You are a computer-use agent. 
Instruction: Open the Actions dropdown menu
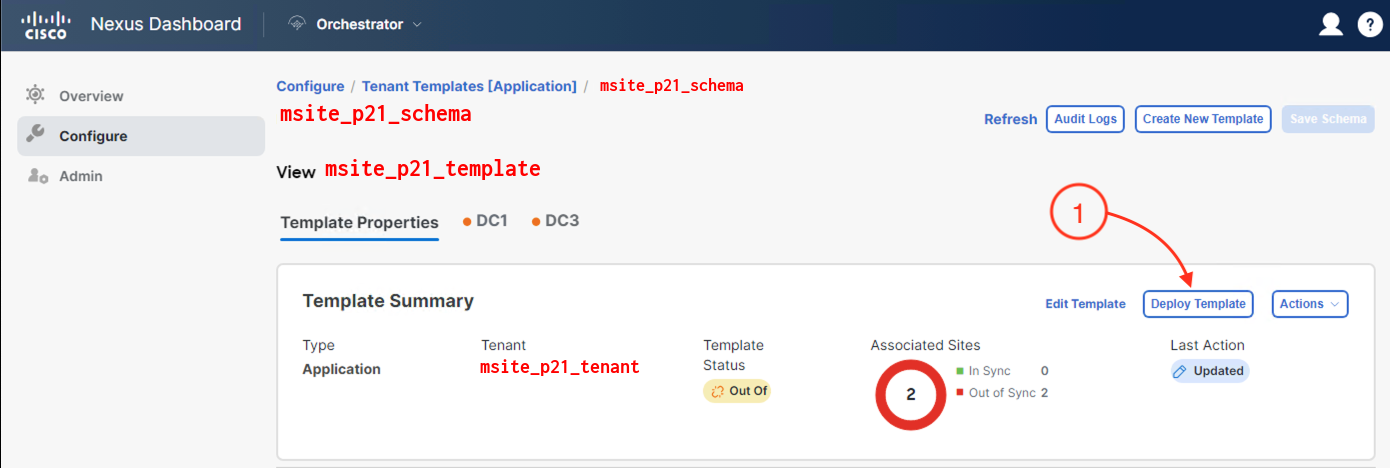pyautogui.click(x=1310, y=304)
